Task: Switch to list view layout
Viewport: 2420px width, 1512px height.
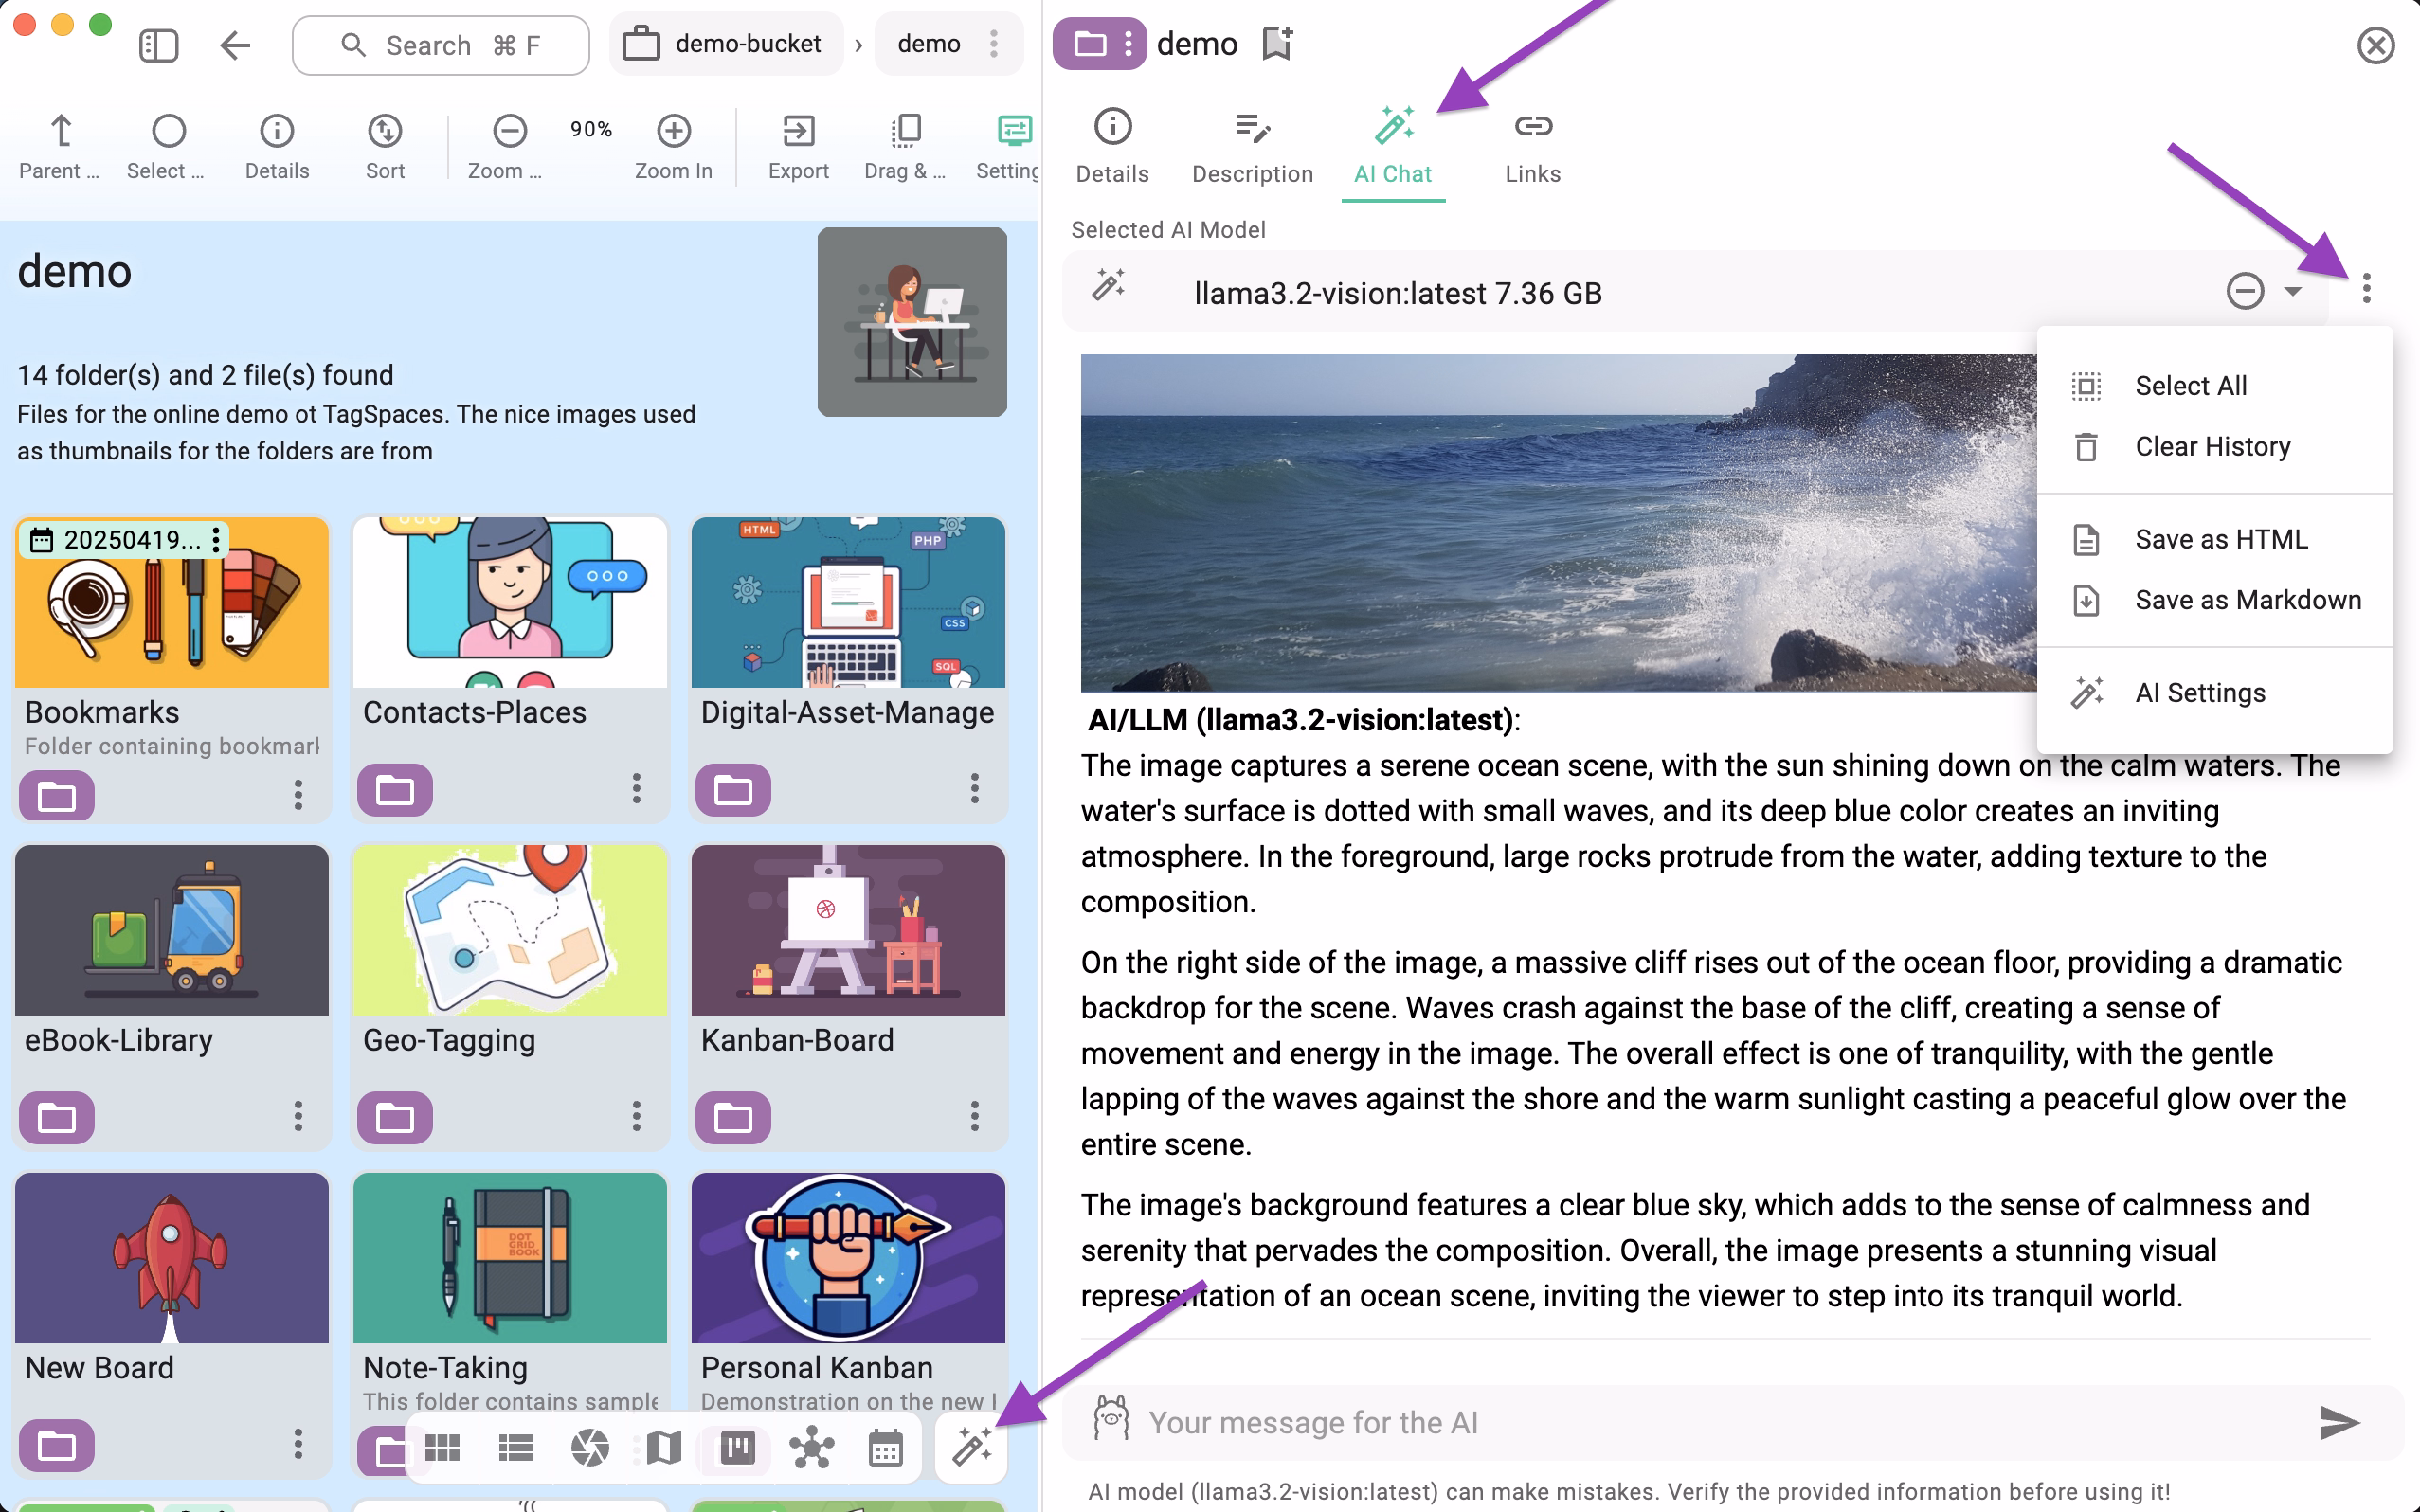Action: coord(516,1447)
